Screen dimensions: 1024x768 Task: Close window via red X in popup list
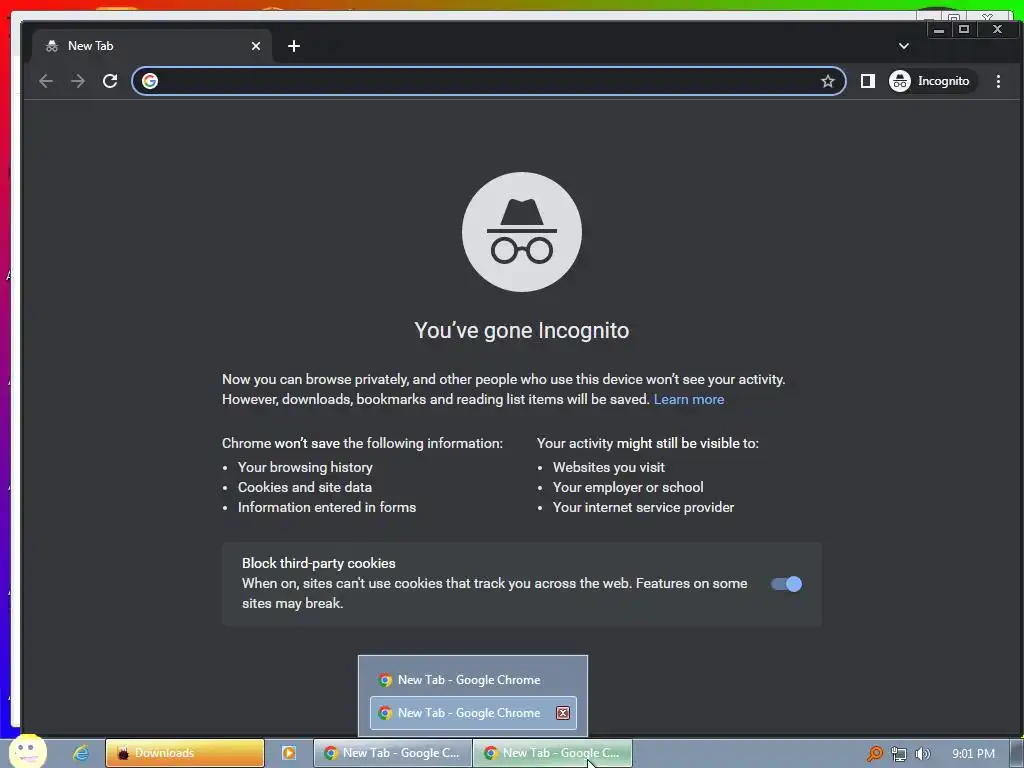click(x=563, y=713)
